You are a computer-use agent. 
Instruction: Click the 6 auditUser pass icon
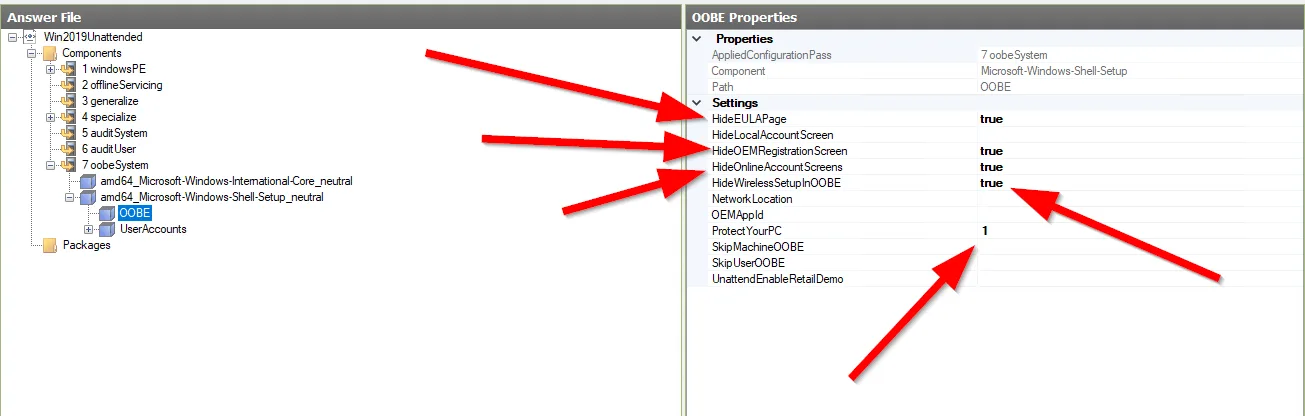[x=68, y=149]
